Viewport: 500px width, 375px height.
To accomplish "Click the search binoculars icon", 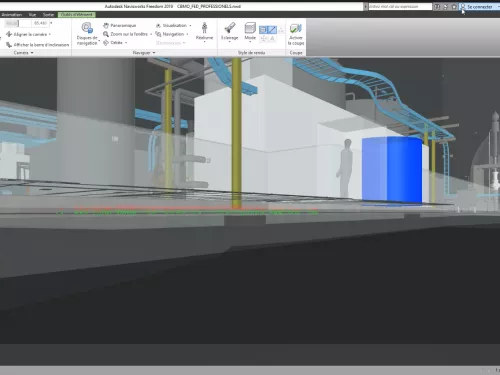I will 437,7.
